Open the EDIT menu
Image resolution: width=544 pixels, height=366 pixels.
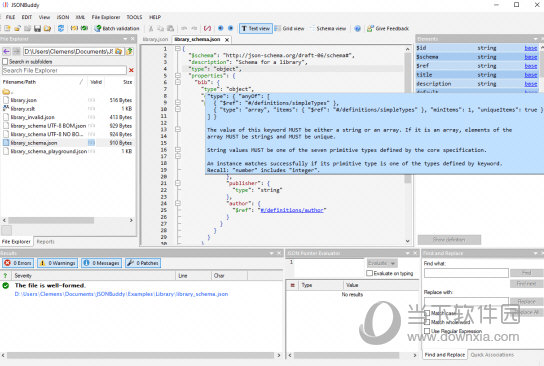pos(27,17)
